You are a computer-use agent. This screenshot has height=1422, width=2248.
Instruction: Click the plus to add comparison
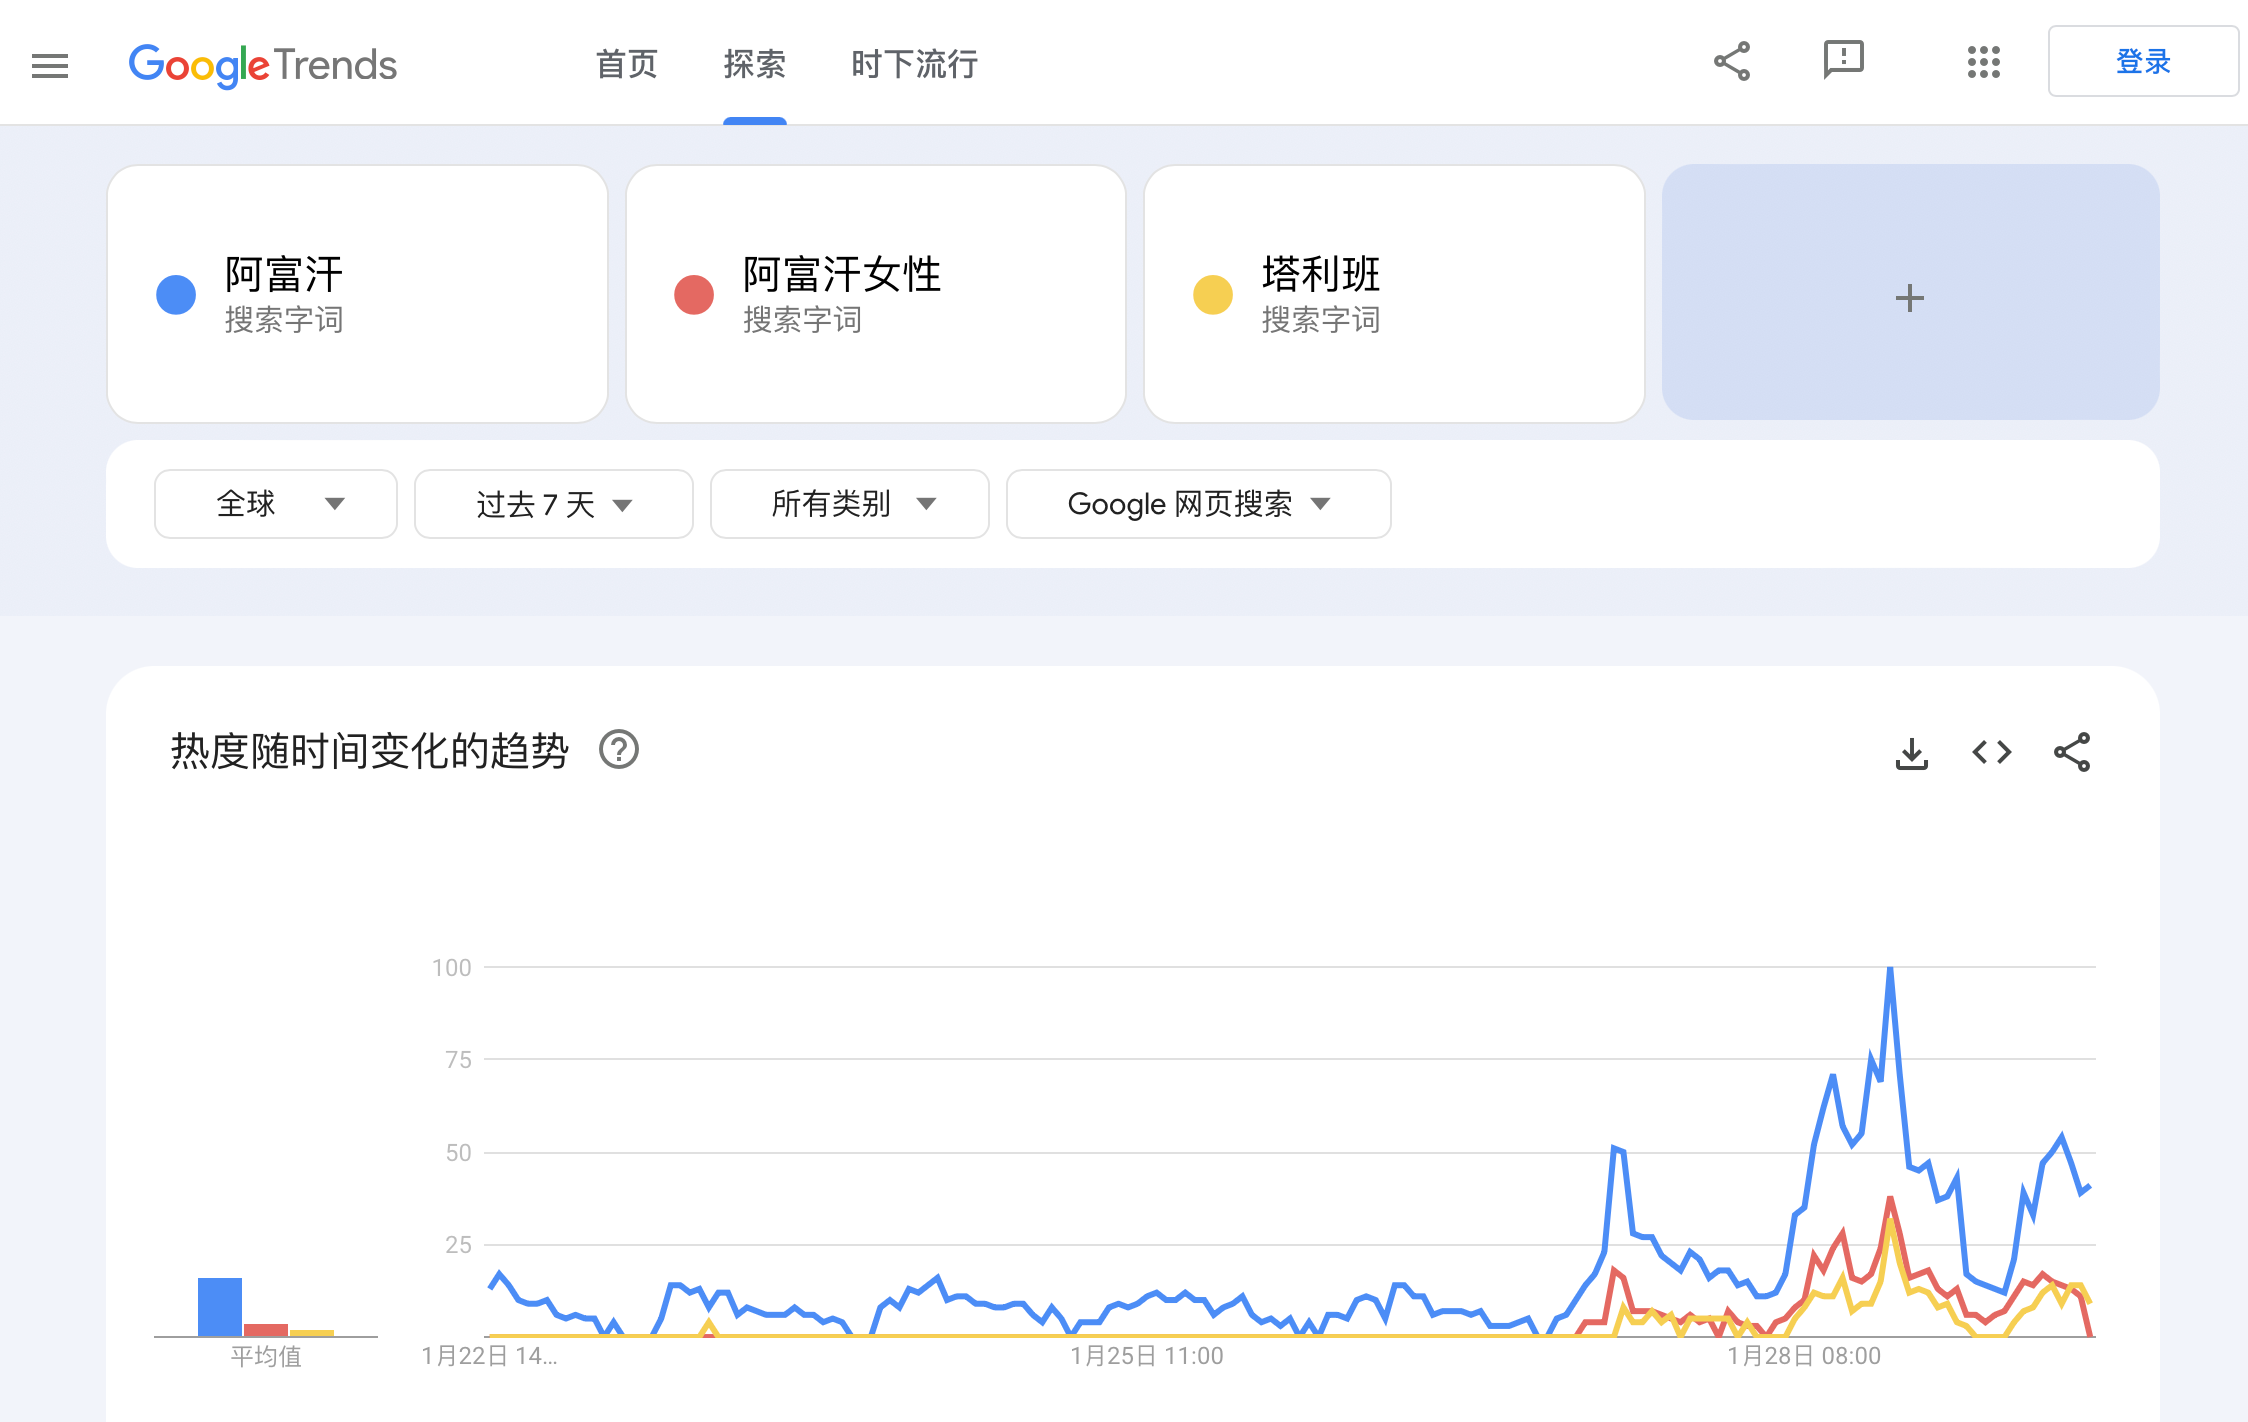point(1909,297)
